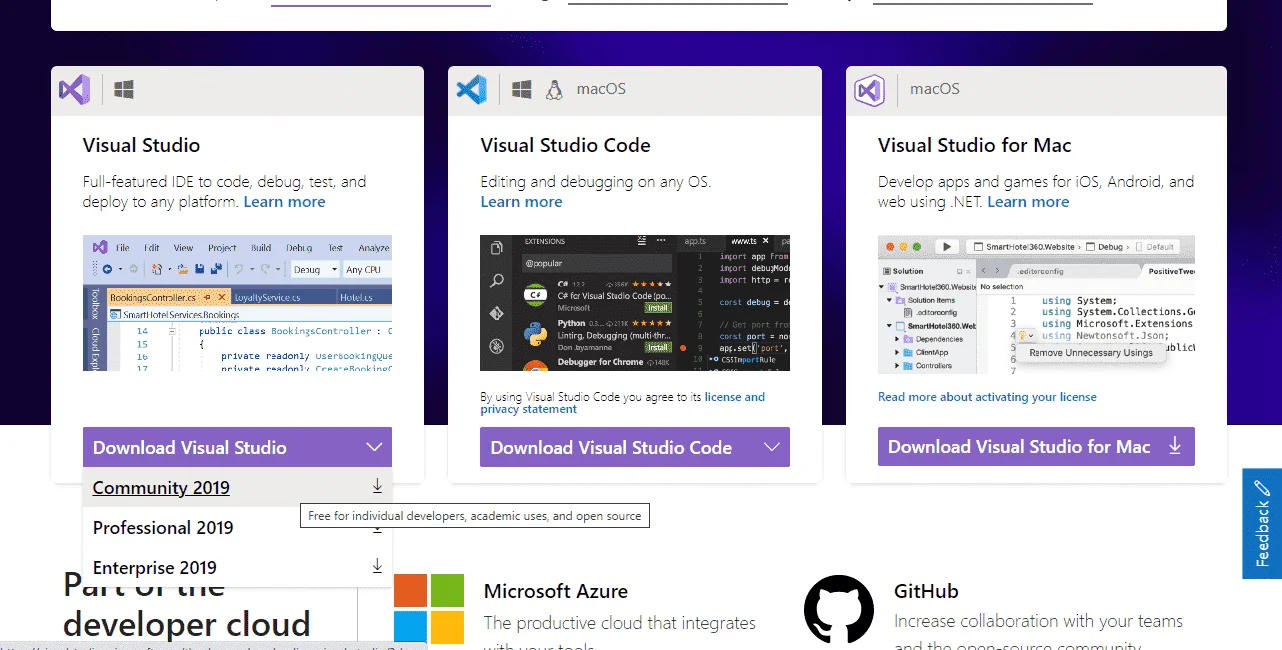Click the Visual Studio for Mac logo icon
The image size is (1282, 650).
coord(869,90)
